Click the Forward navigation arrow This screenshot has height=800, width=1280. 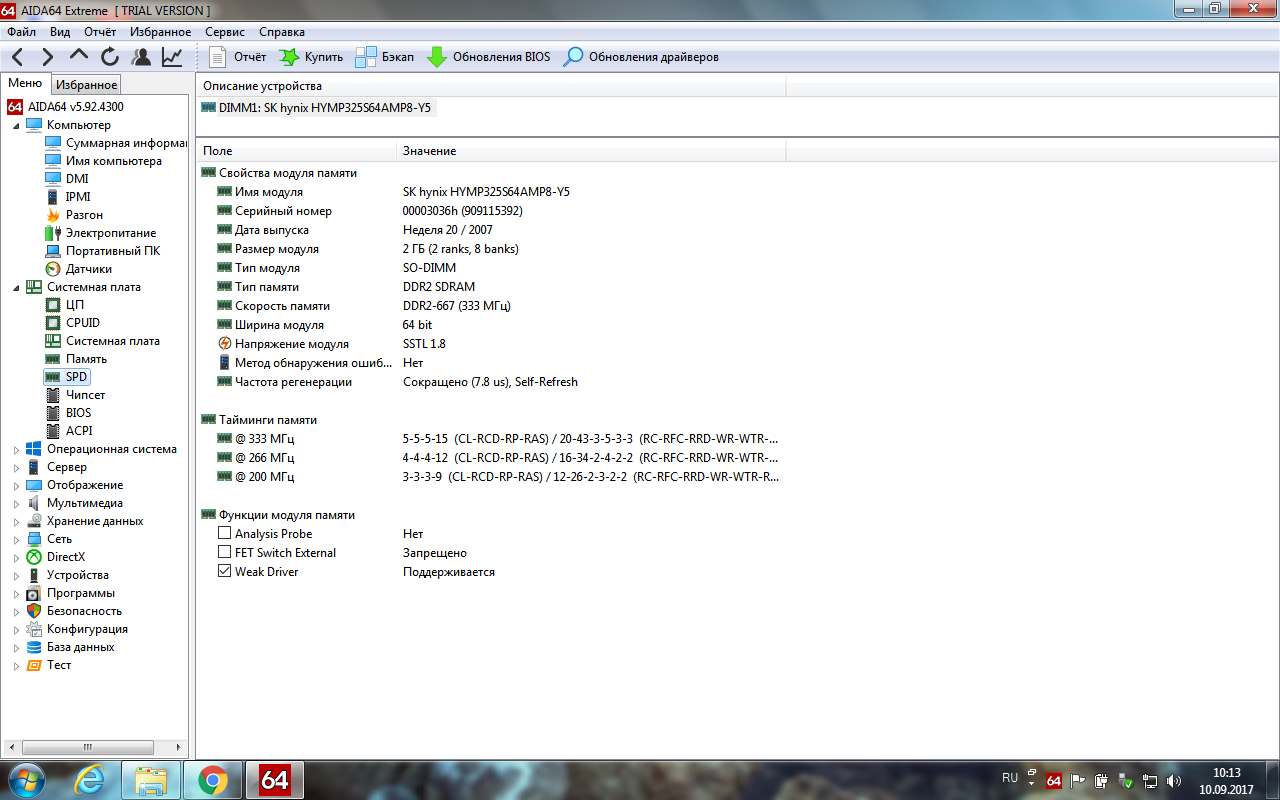point(47,57)
